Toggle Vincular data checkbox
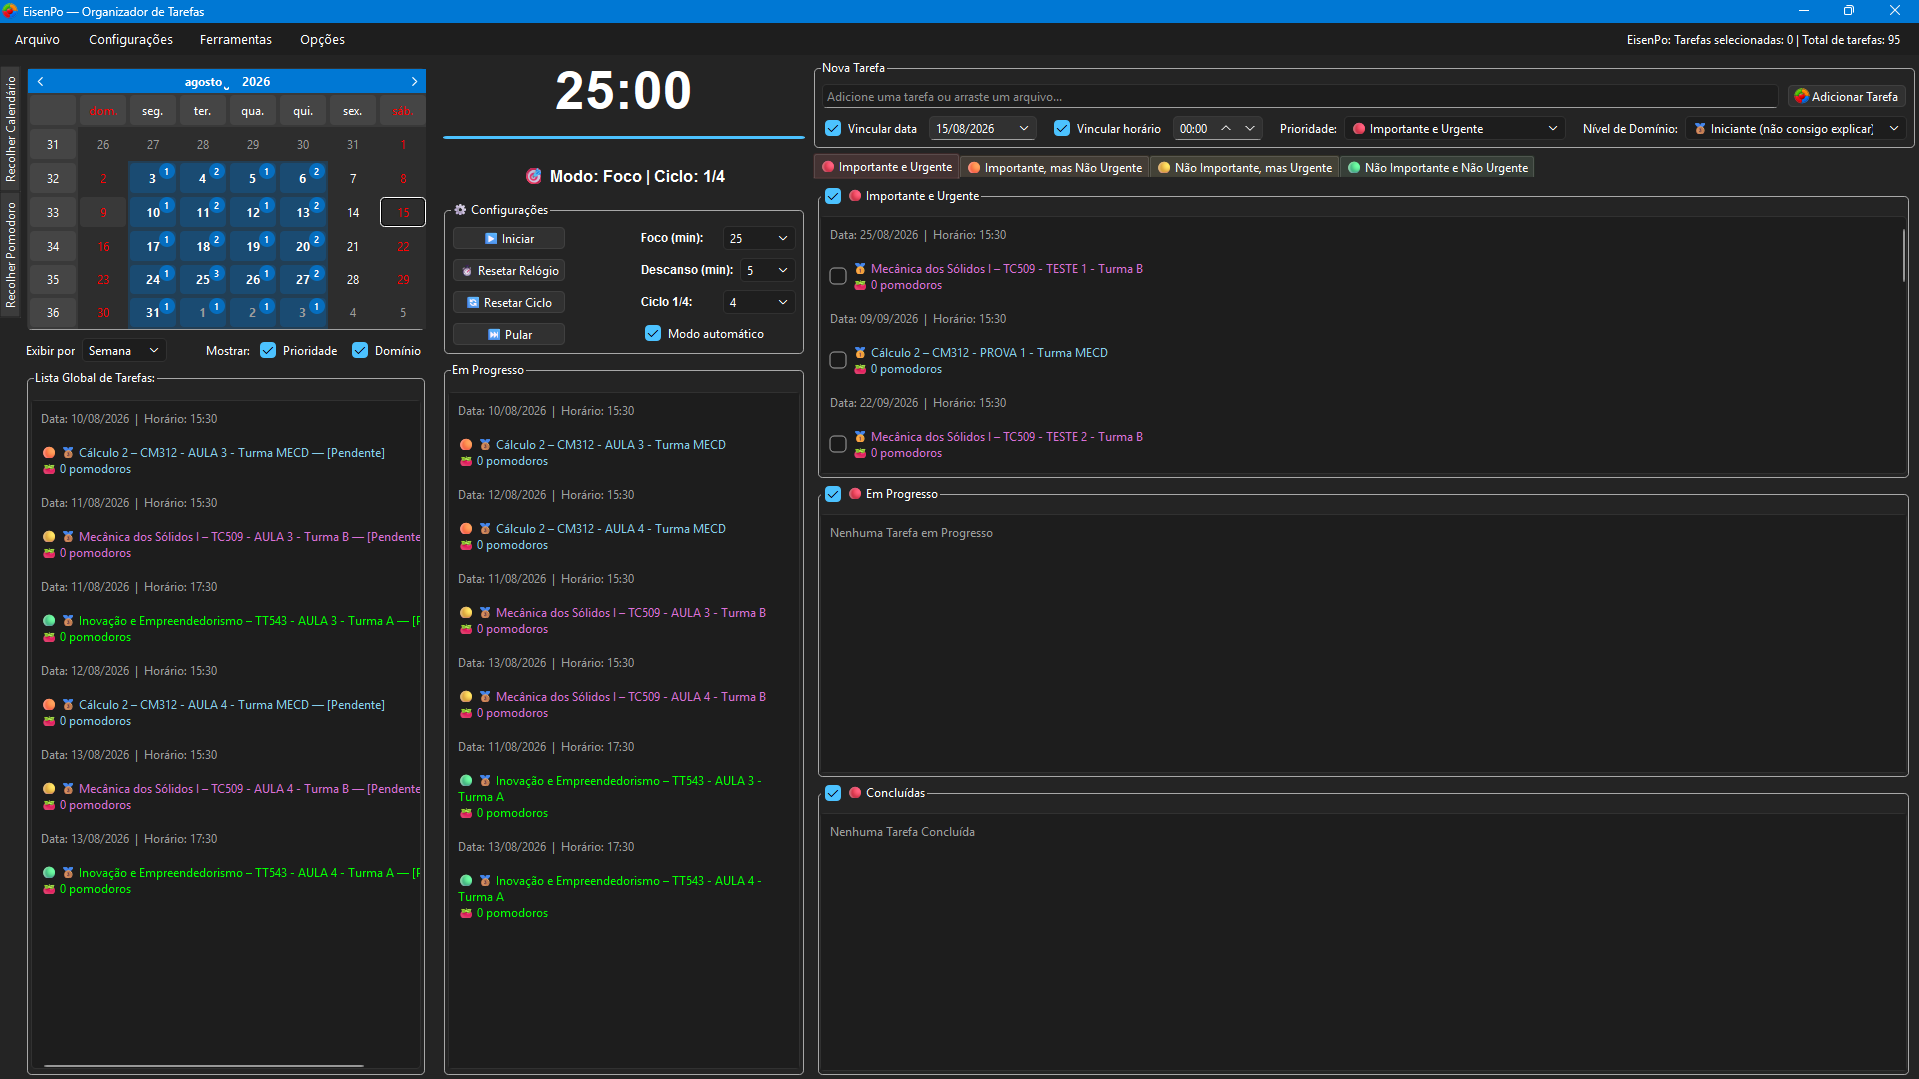Viewport: 1919px width, 1079px height. pos(833,128)
